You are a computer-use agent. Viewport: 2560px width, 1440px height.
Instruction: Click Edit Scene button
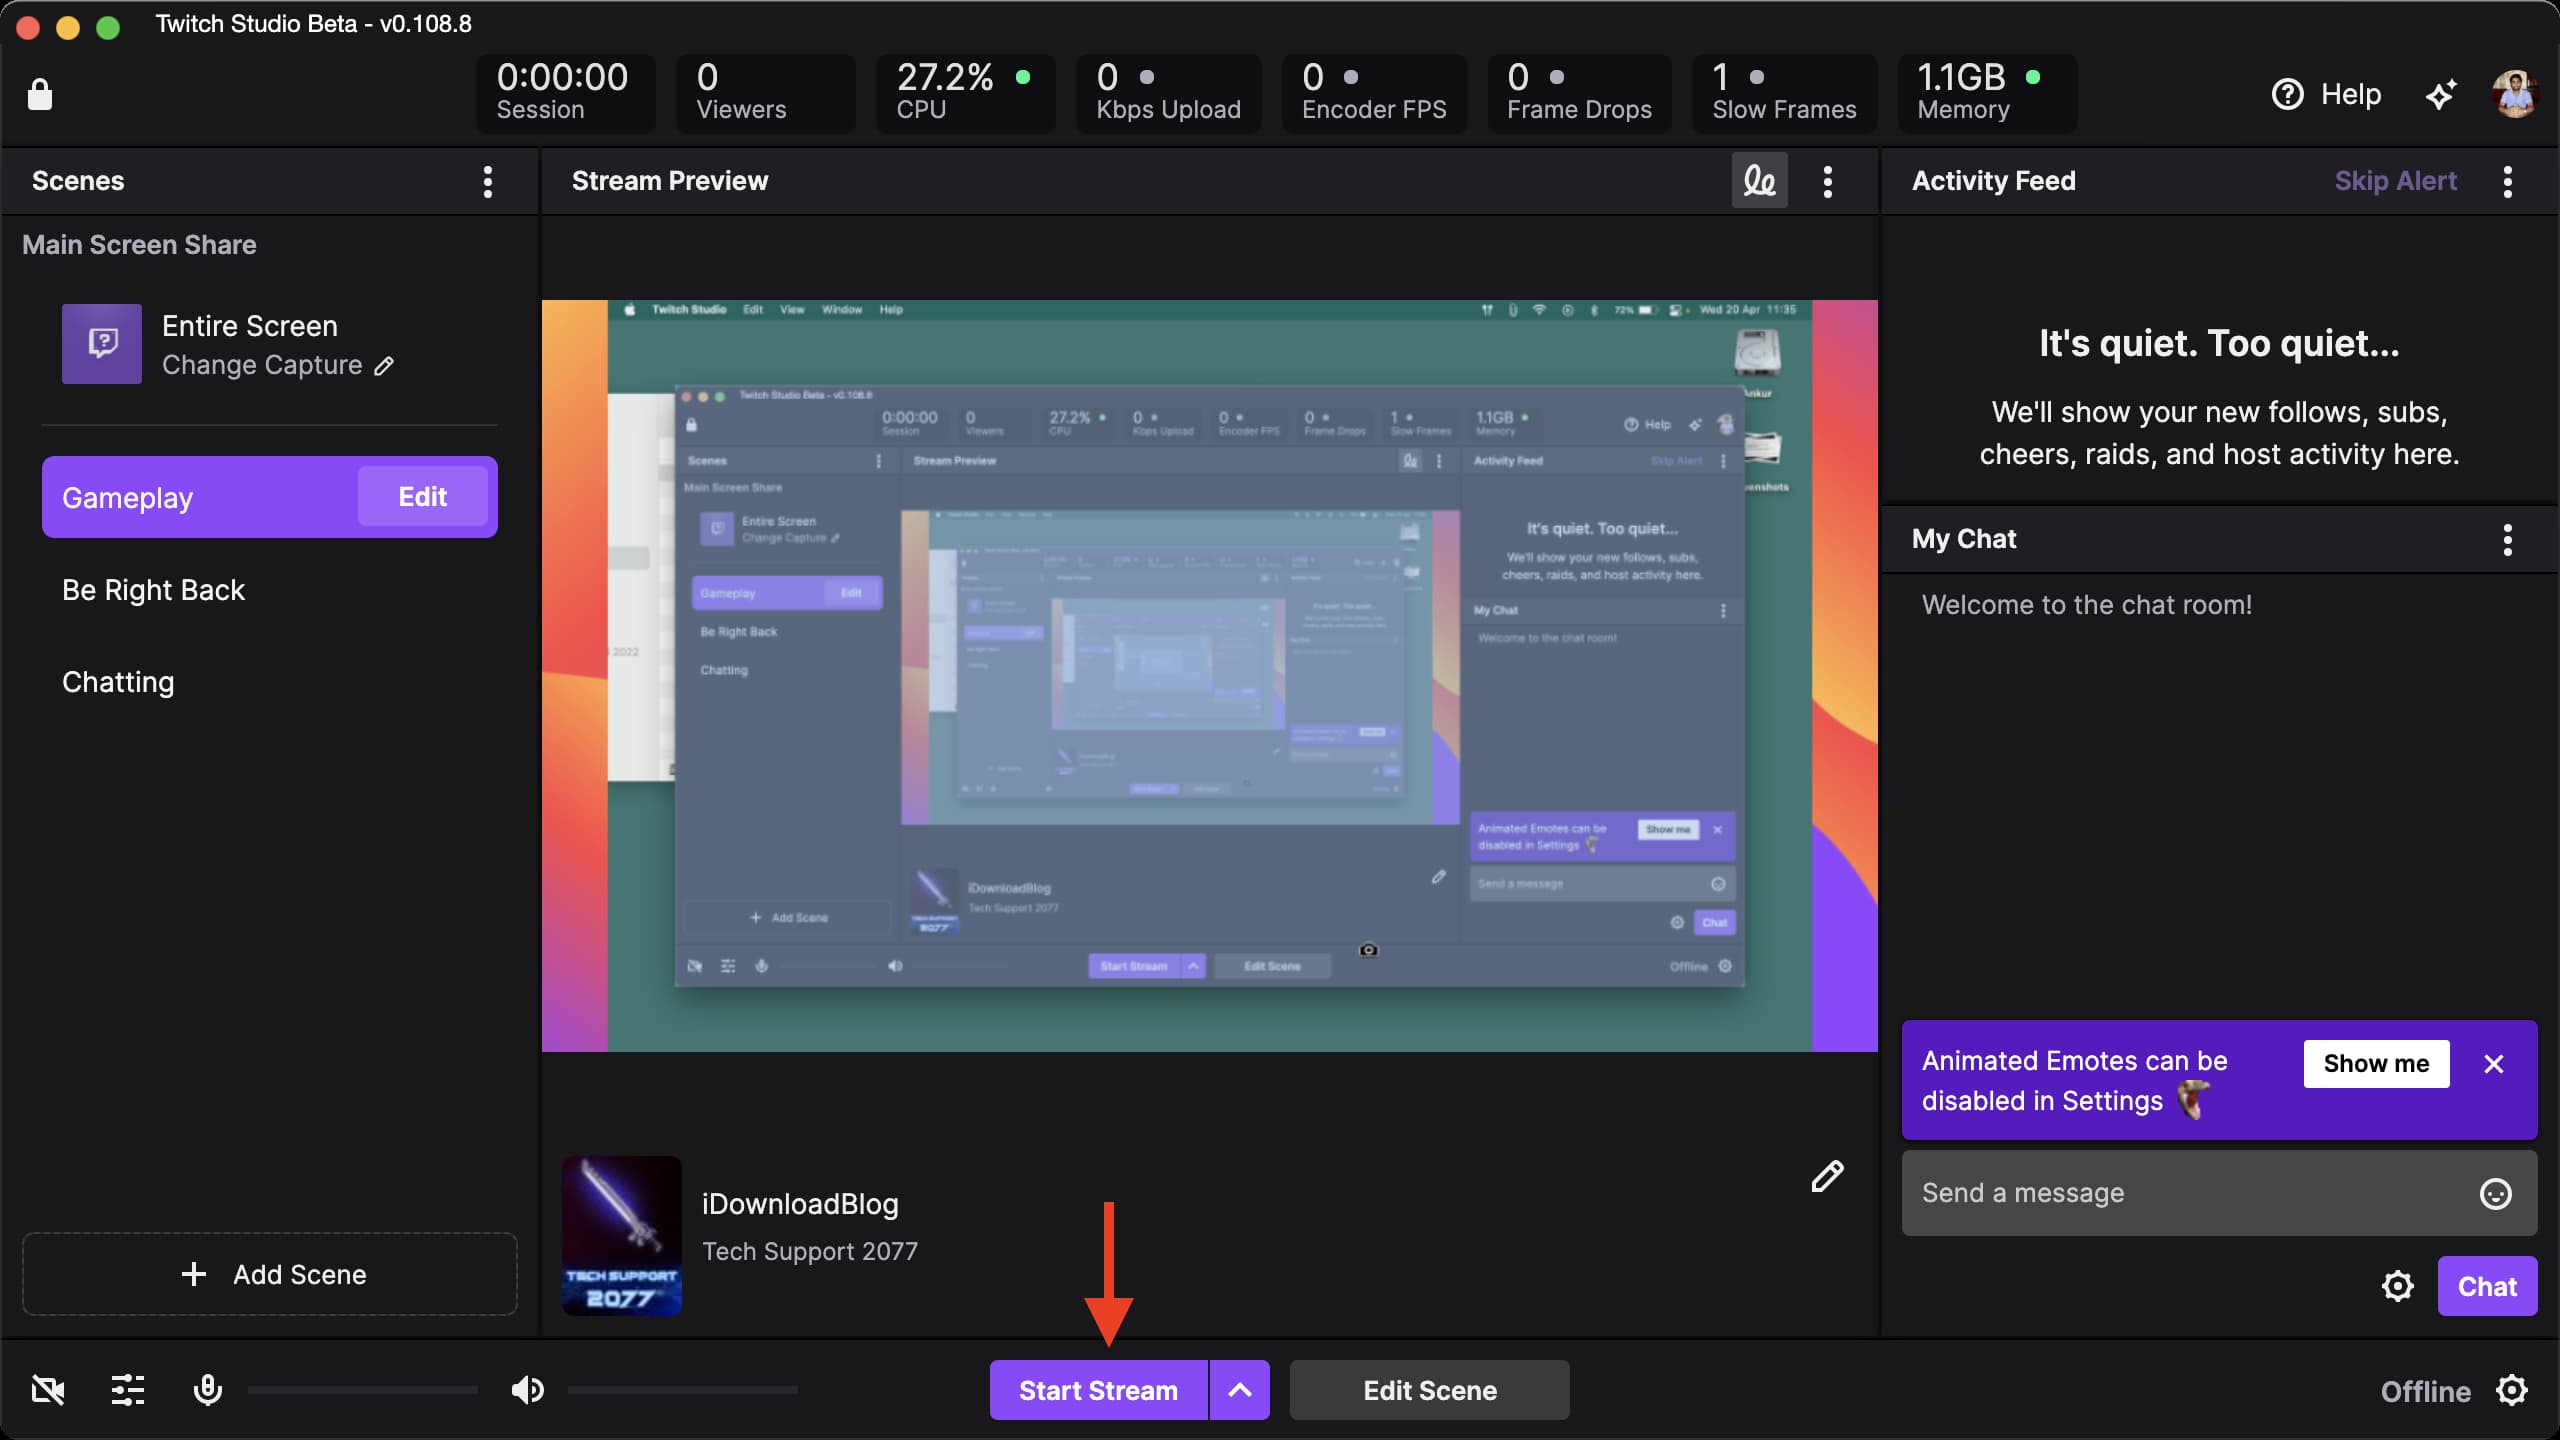pyautogui.click(x=1430, y=1390)
